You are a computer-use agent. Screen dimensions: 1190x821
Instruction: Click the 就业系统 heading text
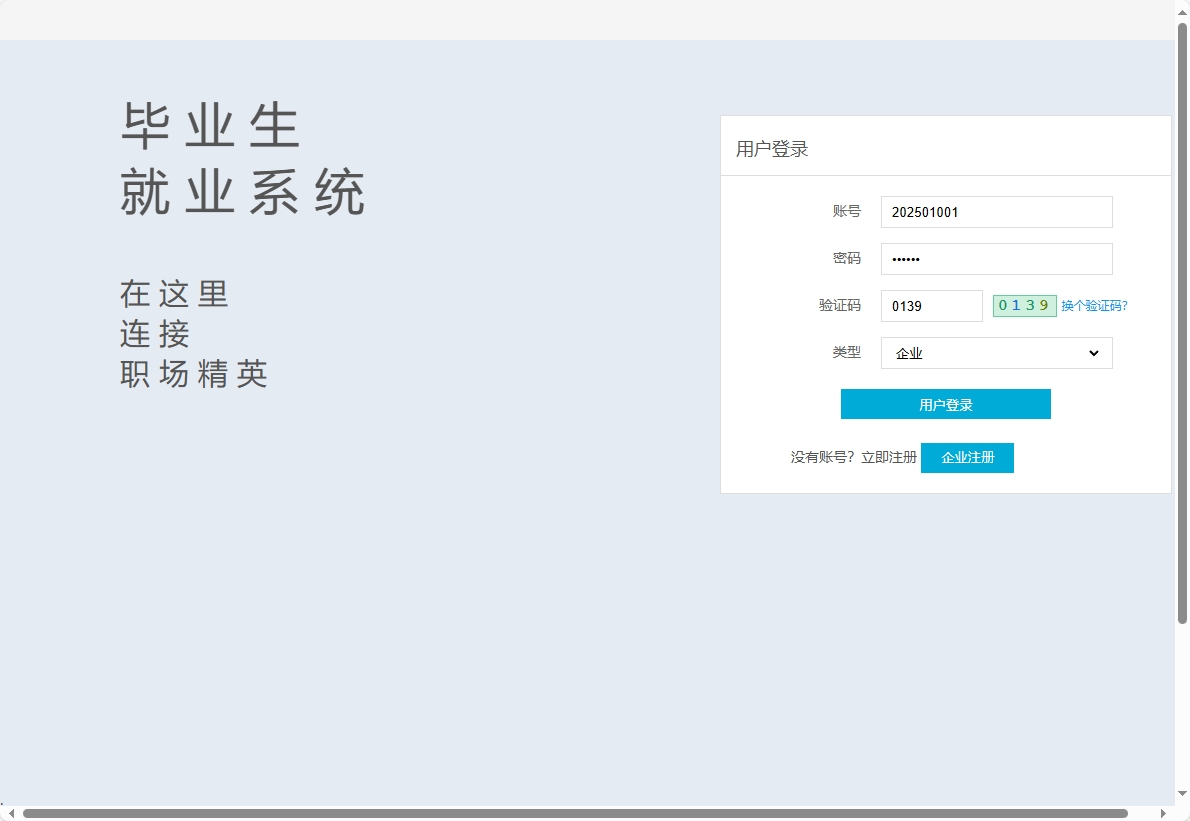(x=244, y=190)
